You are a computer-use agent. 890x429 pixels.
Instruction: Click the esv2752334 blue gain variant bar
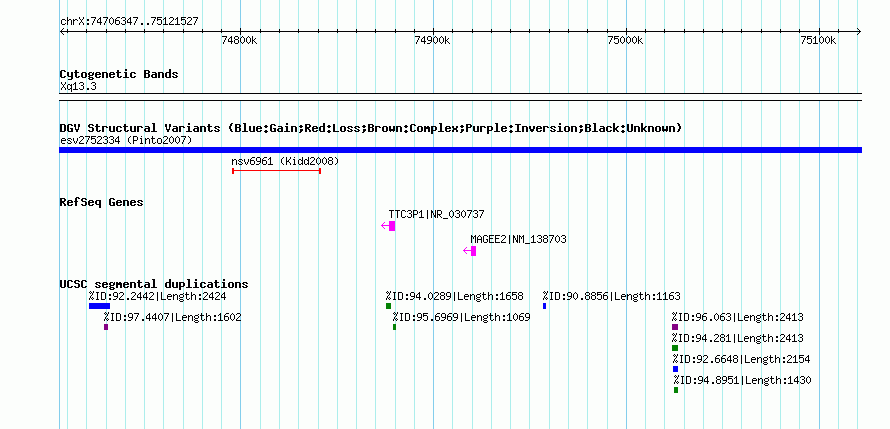tap(460, 150)
